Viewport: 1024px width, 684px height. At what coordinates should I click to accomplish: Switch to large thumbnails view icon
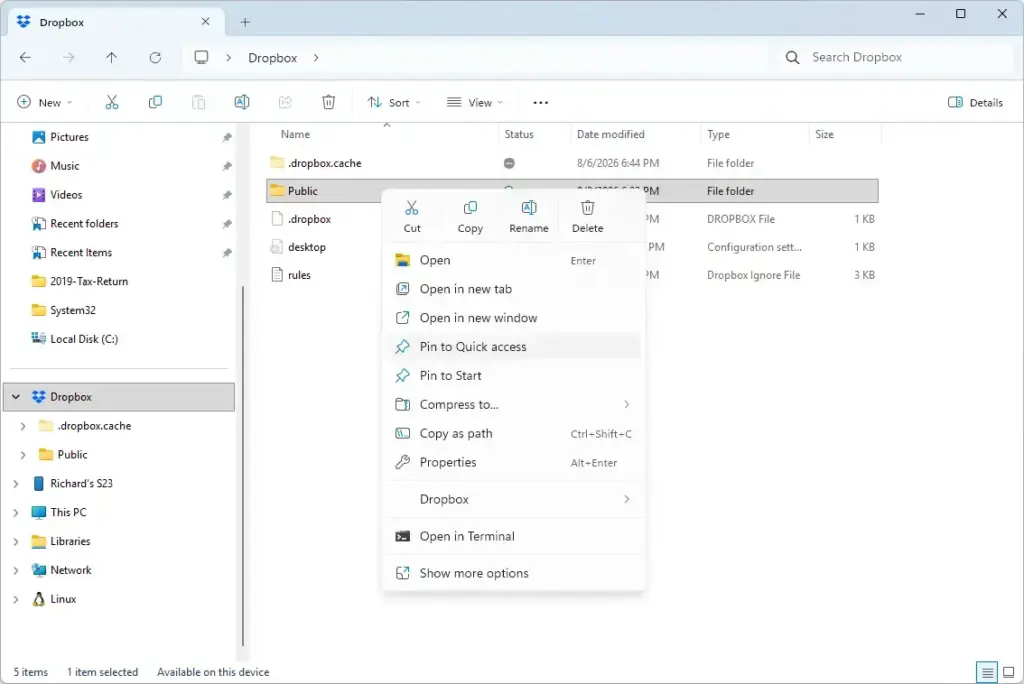1008,672
